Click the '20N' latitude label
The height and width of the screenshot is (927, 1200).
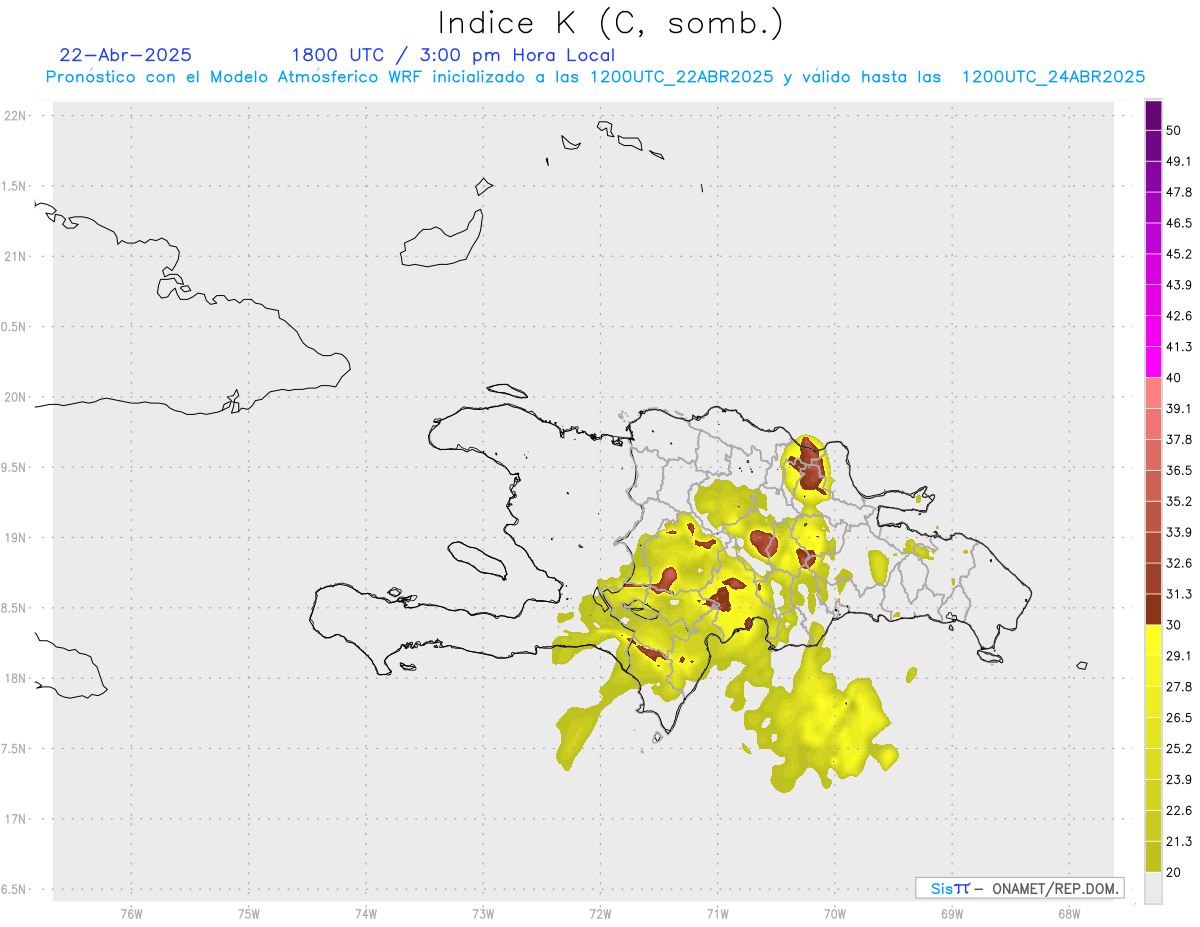pos(16,397)
